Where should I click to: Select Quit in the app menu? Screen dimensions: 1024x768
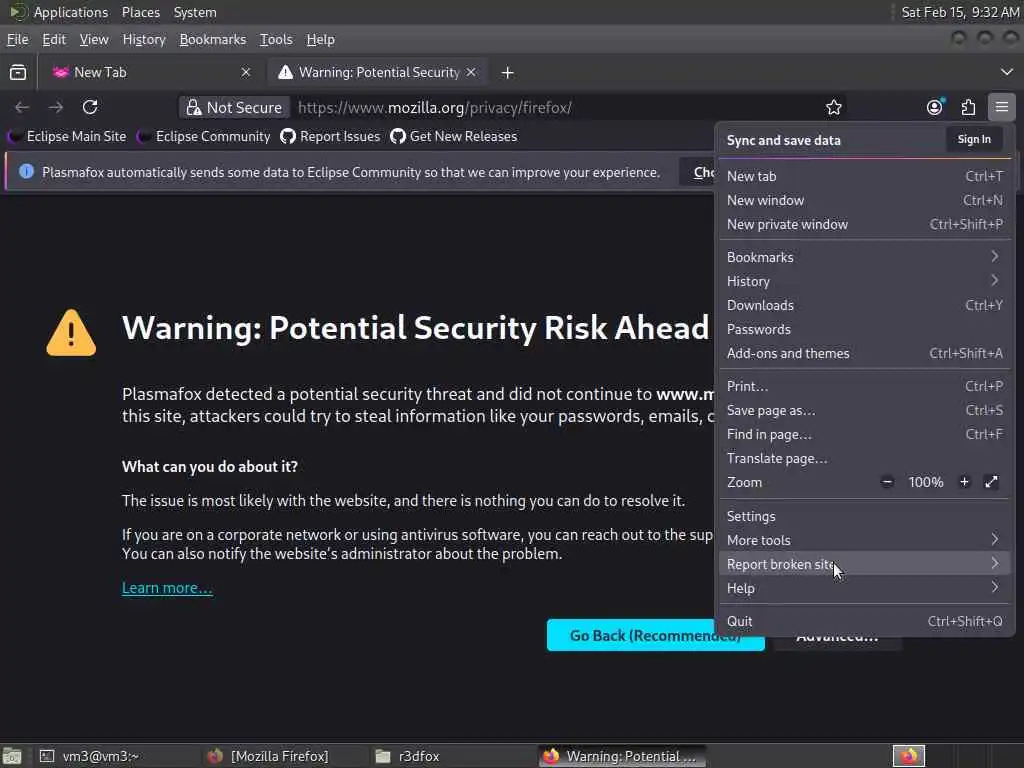(864, 621)
